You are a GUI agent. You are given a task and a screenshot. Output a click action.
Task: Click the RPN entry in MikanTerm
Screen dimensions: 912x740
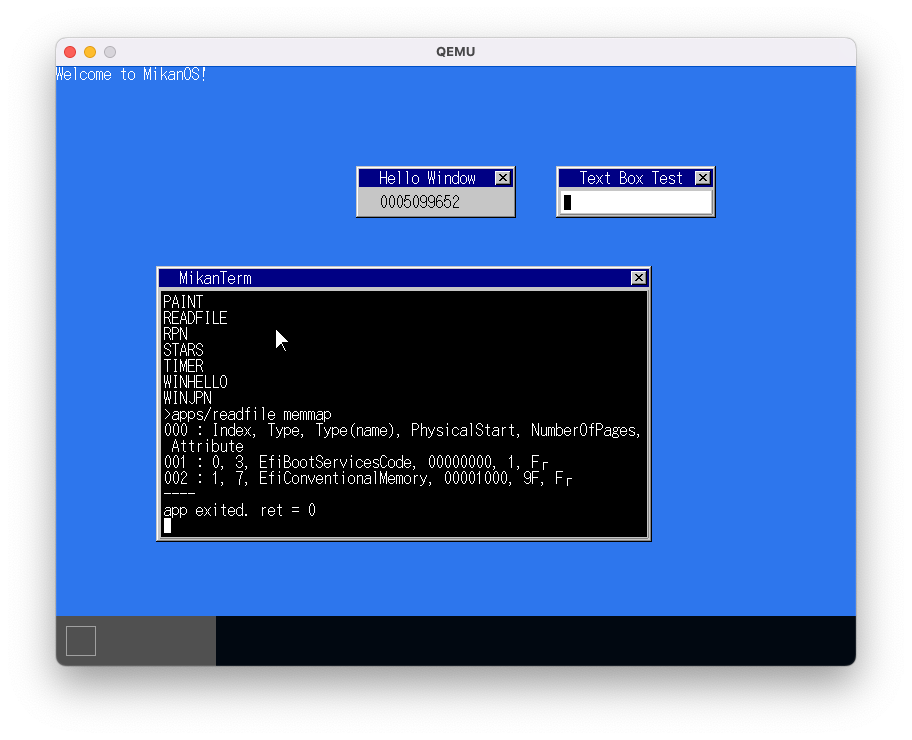(x=176, y=334)
